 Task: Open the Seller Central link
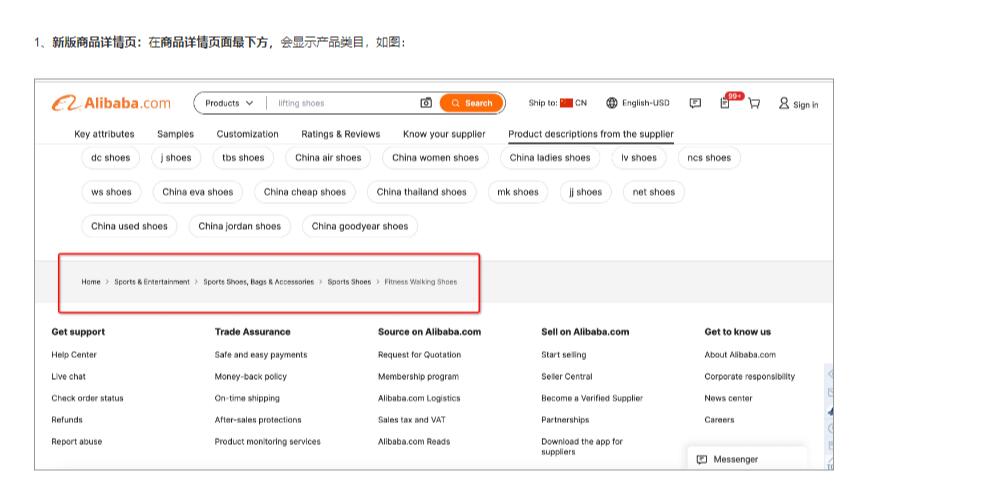567,376
